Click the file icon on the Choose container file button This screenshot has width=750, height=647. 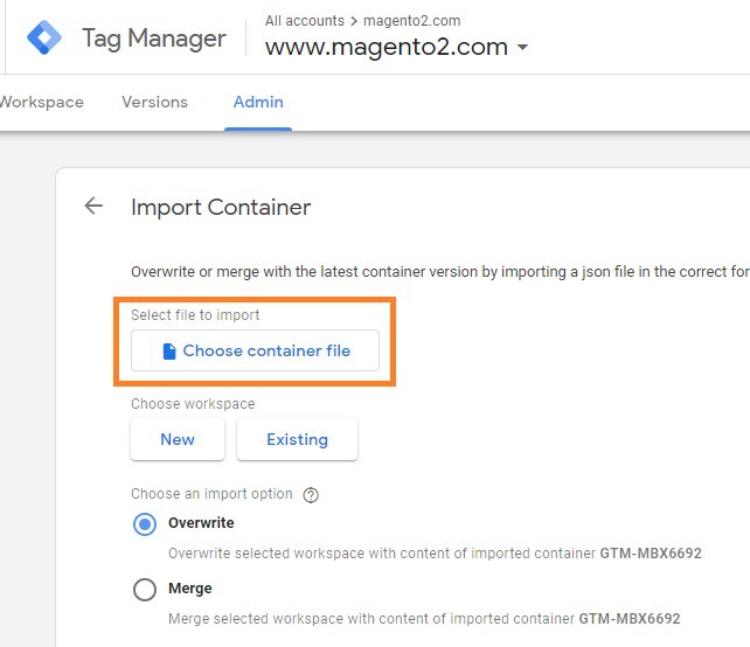point(169,351)
